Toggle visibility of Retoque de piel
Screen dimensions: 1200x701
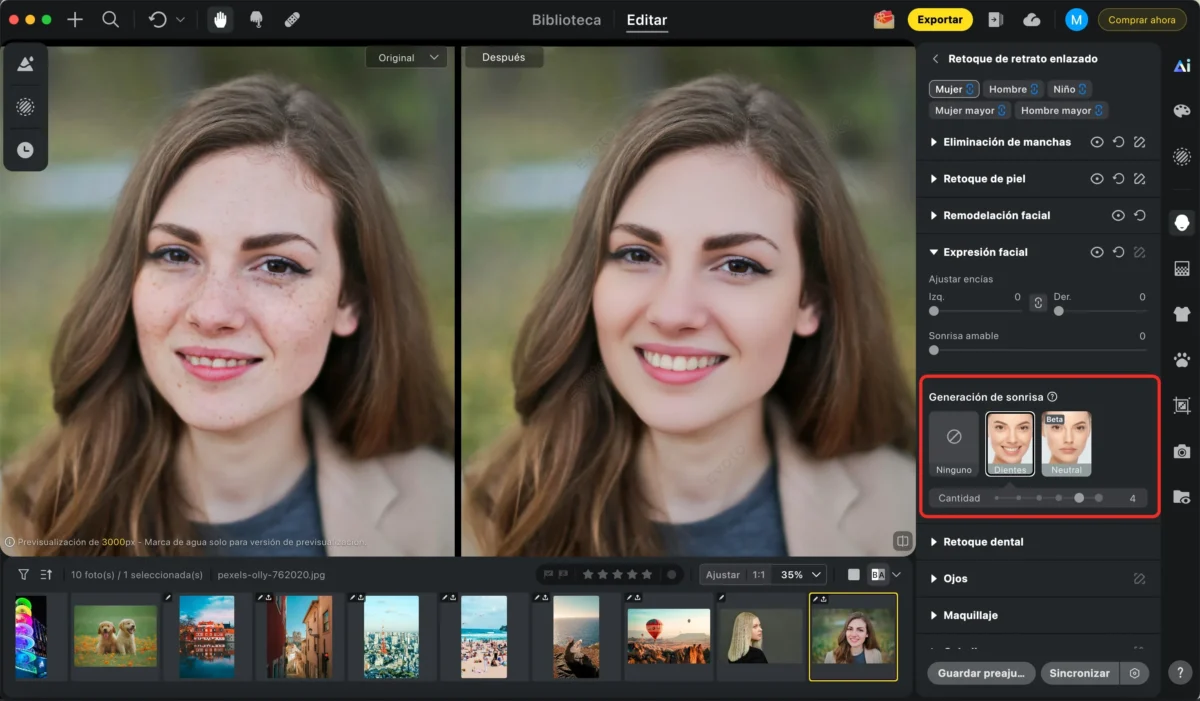(x=1097, y=179)
